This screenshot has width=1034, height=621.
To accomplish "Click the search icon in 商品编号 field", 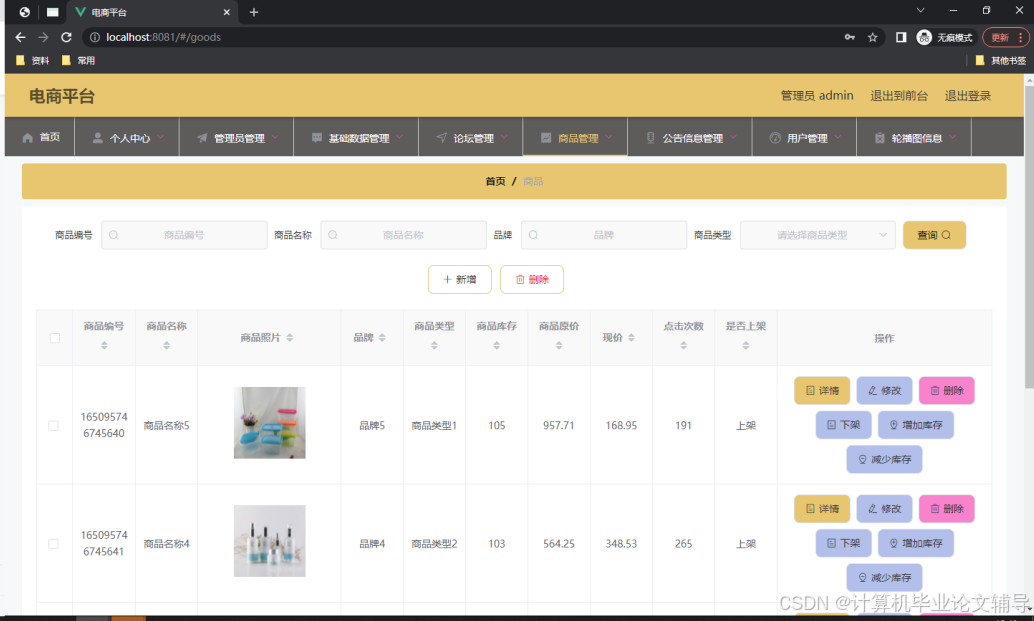I will point(113,235).
